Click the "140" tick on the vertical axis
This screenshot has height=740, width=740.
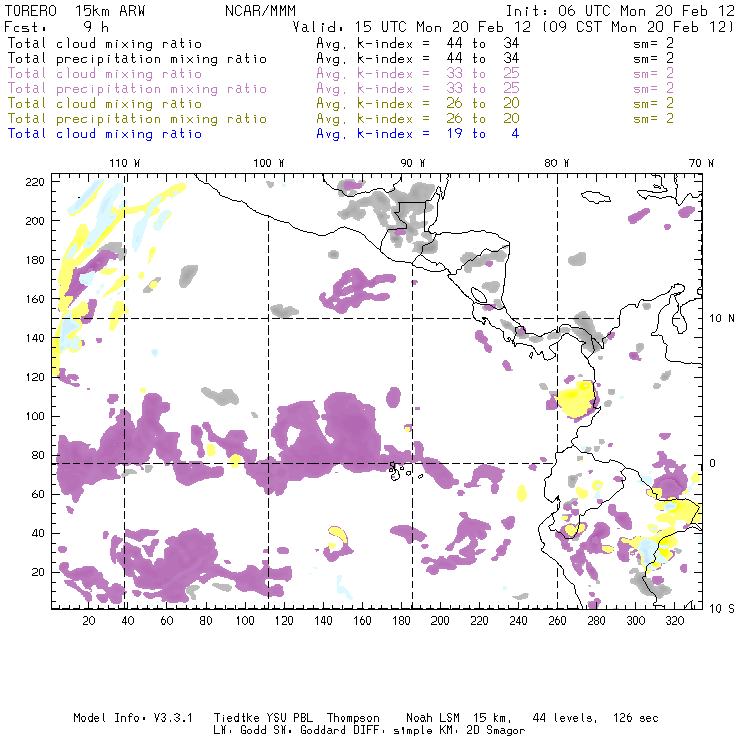pyautogui.click(x=35, y=338)
